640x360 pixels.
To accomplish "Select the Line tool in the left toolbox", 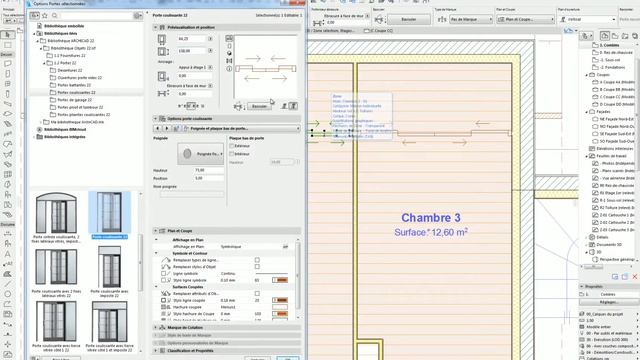I will point(7,284).
